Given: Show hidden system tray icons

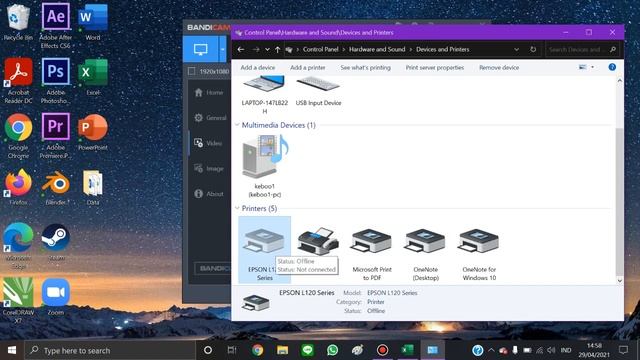Looking at the screenshot, I should point(491,350).
